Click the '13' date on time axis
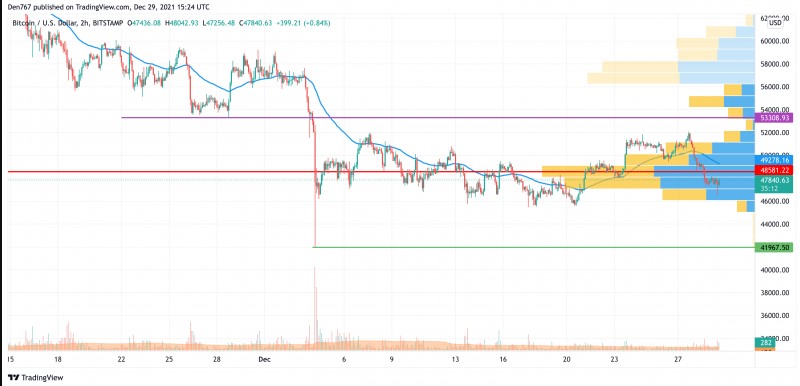Screen dimensions: 800x386 tap(455, 359)
